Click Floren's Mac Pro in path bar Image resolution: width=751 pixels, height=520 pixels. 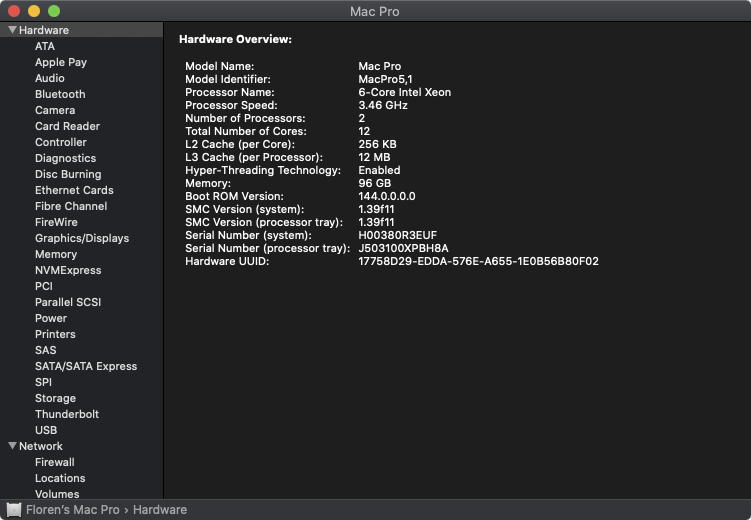point(73,509)
